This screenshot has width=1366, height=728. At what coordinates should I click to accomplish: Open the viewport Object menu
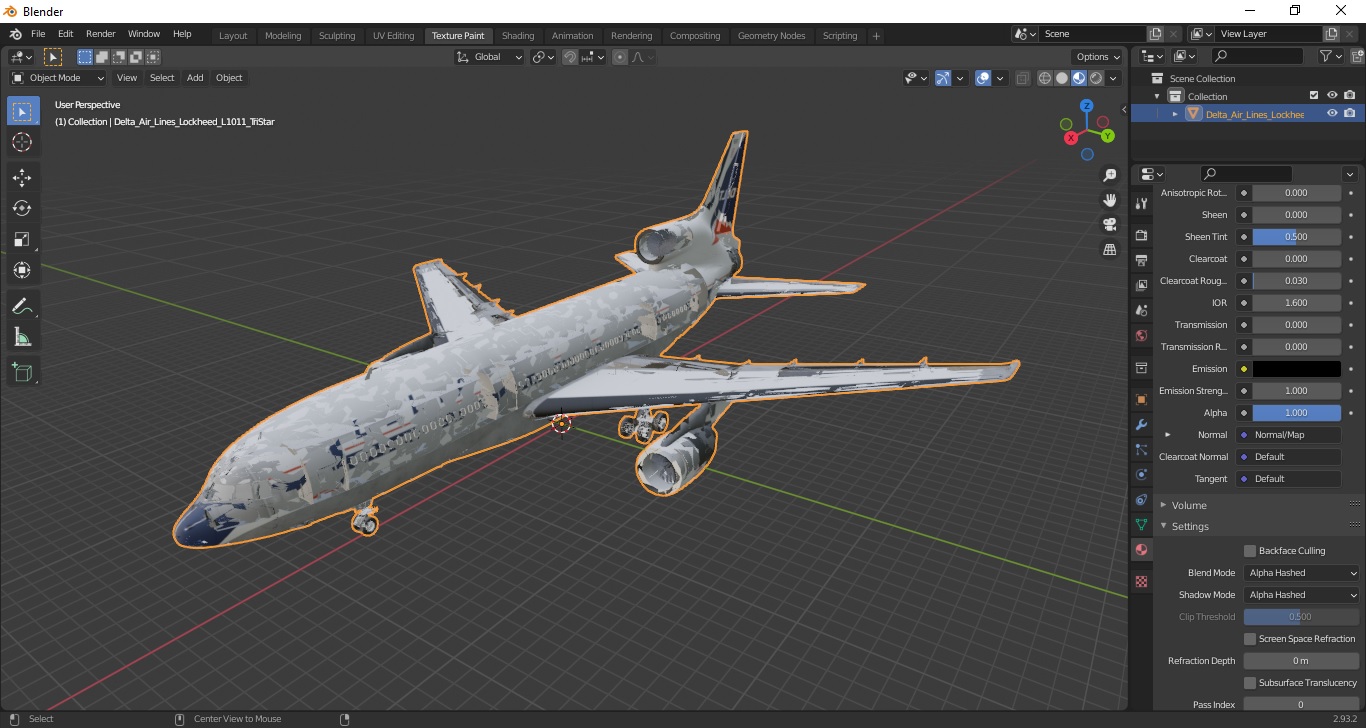click(x=229, y=78)
